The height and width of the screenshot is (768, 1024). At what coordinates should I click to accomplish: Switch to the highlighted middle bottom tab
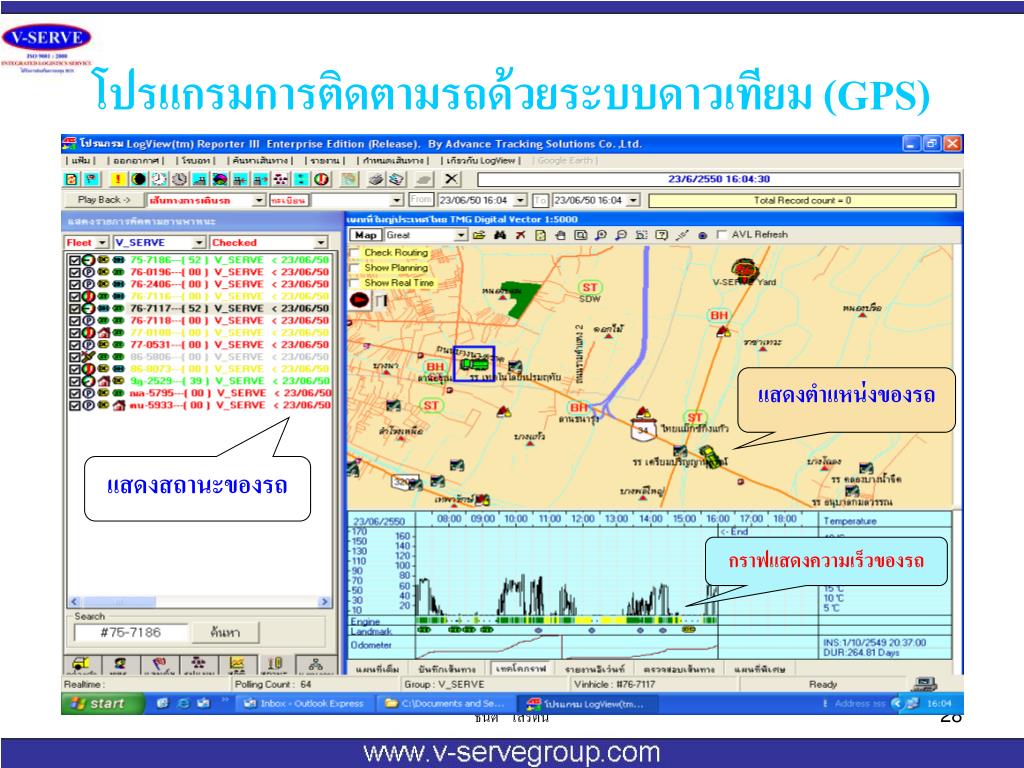click(521, 669)
